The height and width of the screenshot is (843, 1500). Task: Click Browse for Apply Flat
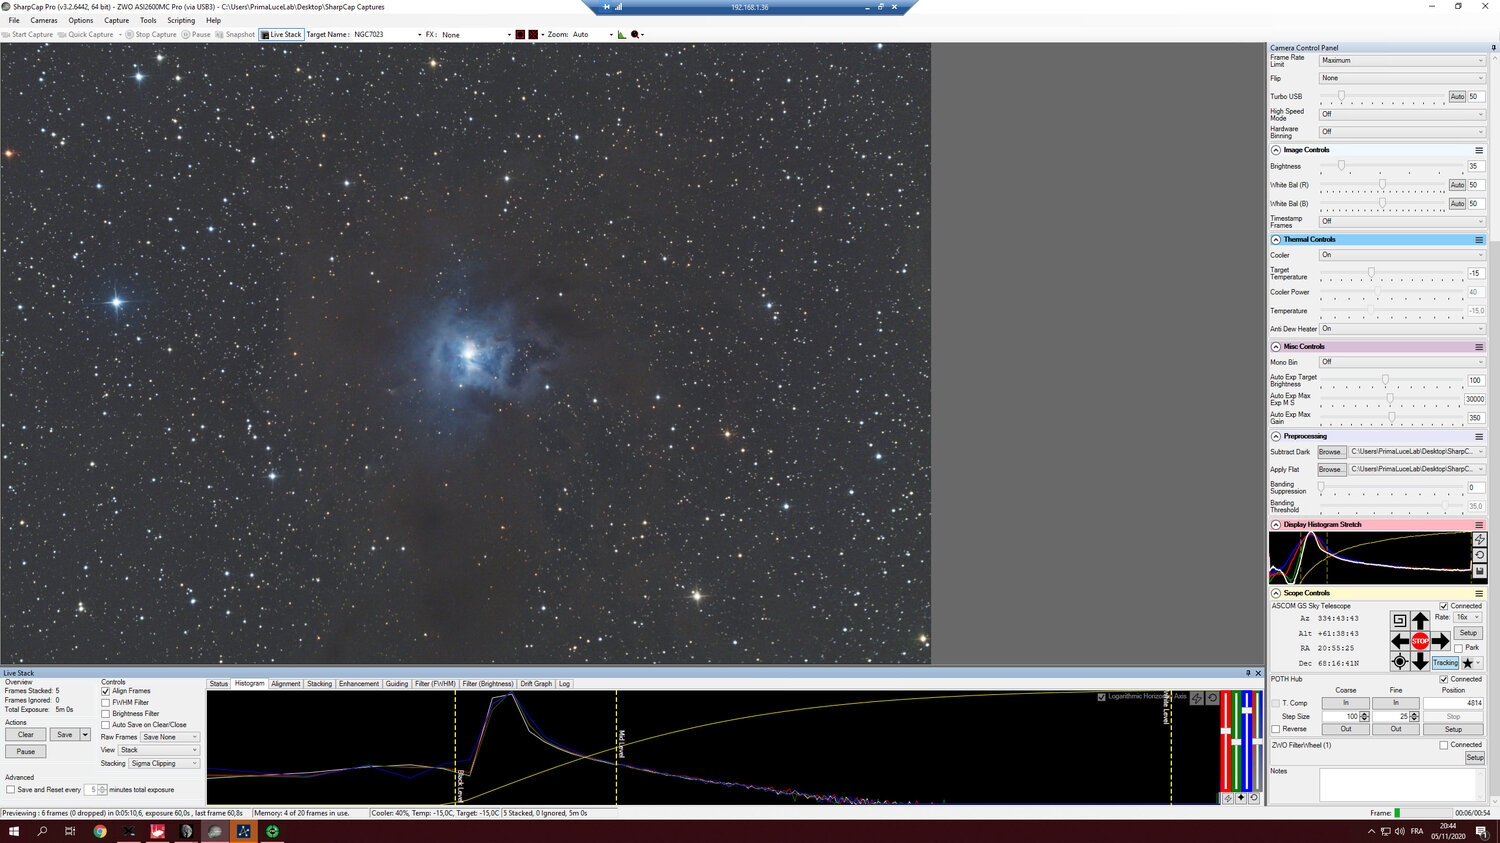[x=1331, y=469]
